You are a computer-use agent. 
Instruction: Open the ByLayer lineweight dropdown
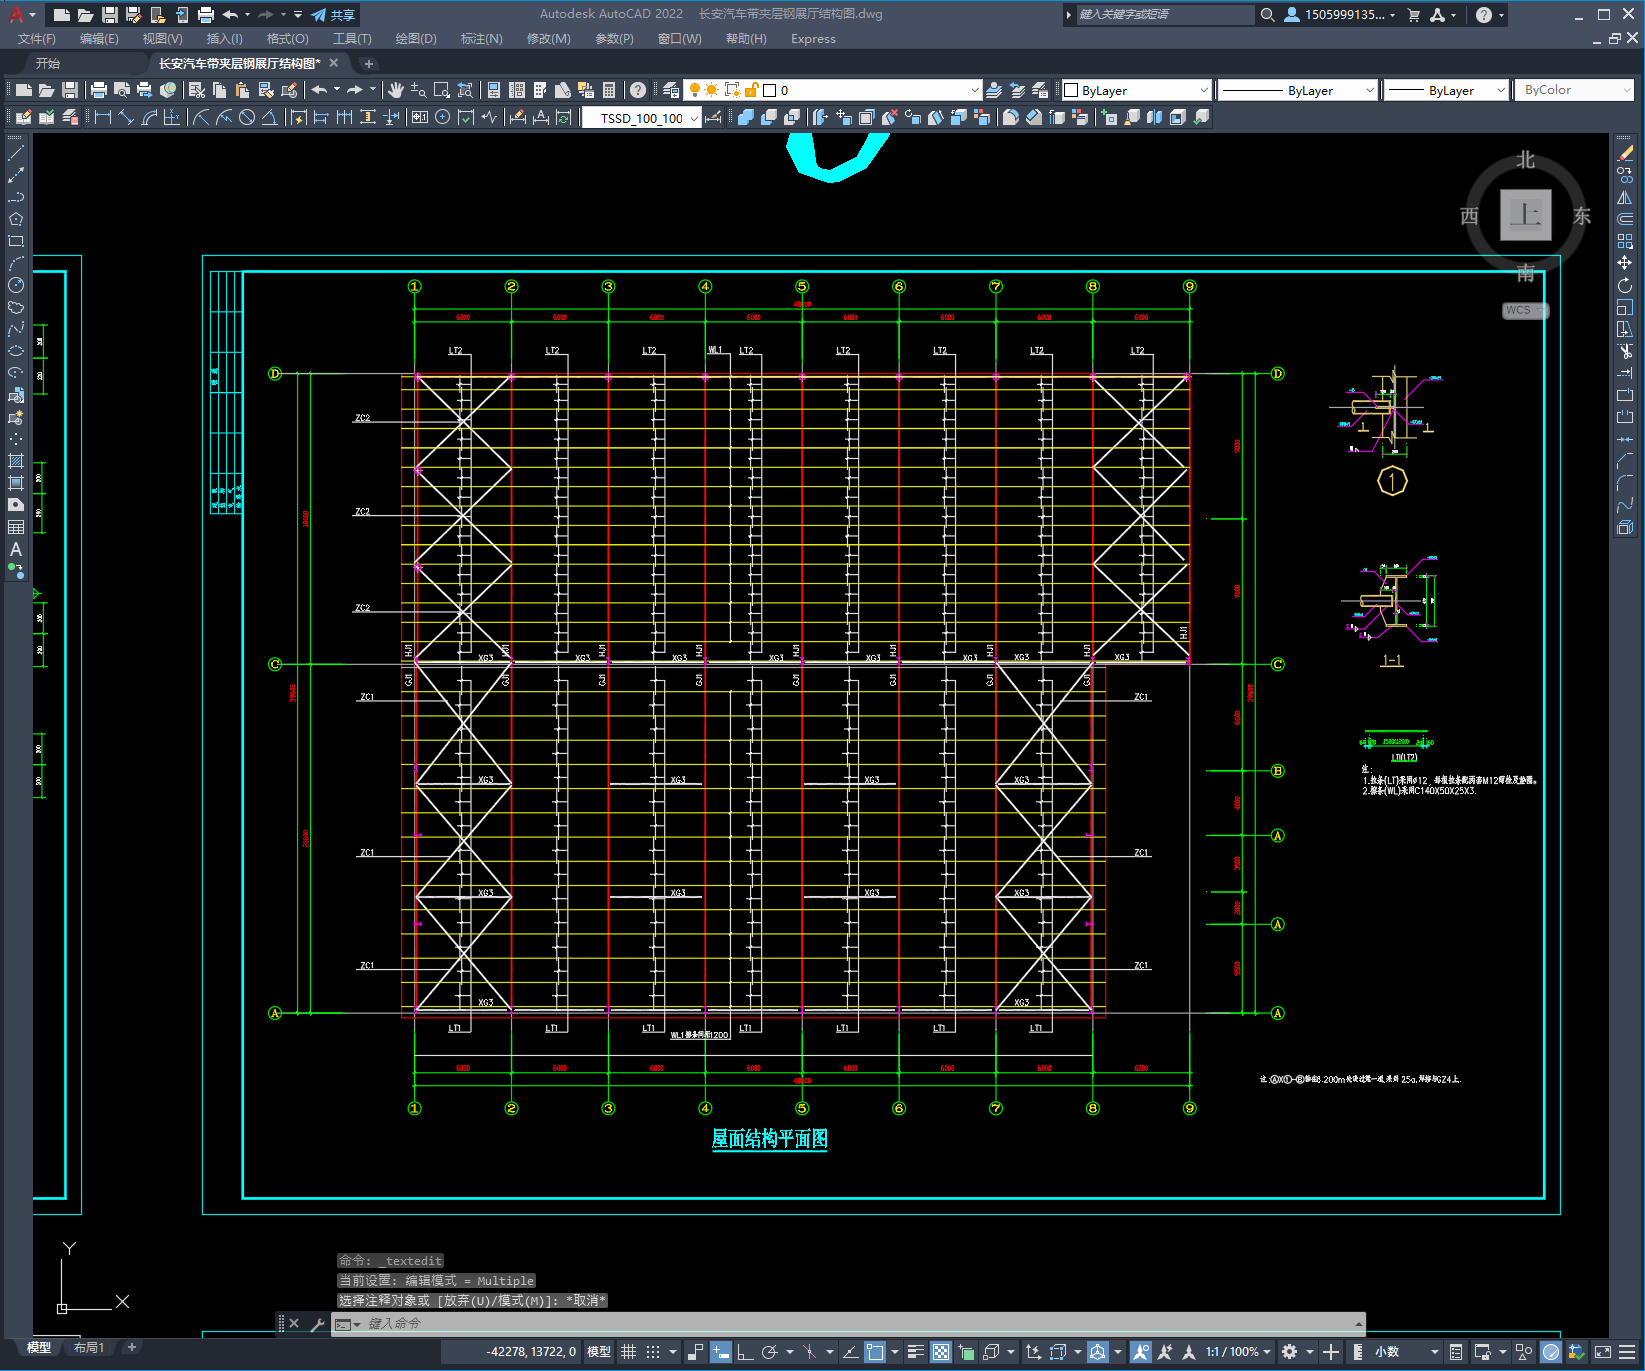pyautogui.click(x=1447, y=90)
